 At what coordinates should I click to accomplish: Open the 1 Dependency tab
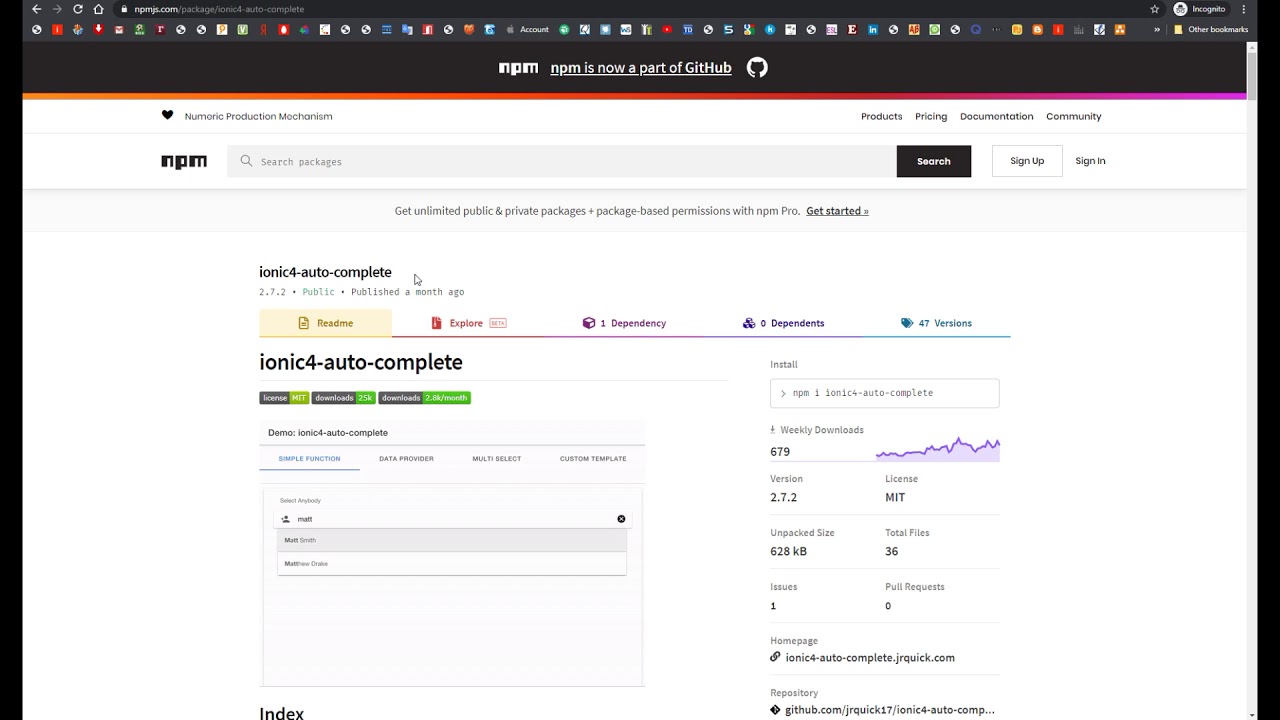(x=624, y=323)
